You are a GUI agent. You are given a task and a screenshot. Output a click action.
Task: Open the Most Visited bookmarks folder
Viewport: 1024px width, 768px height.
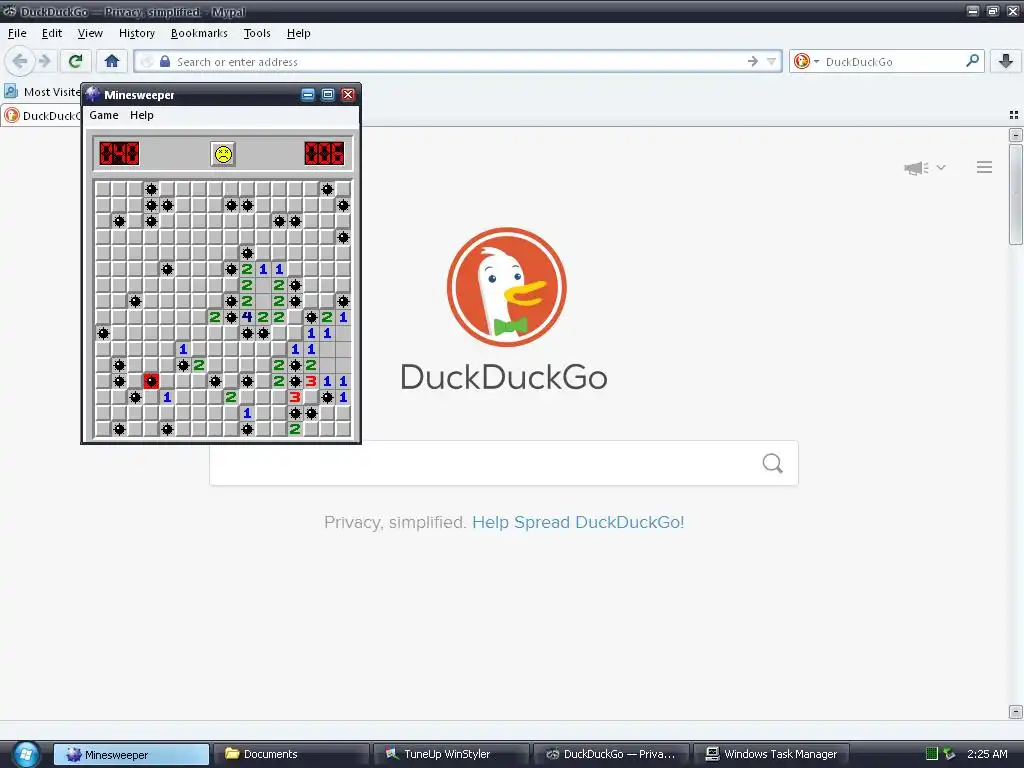coord(42,92)
